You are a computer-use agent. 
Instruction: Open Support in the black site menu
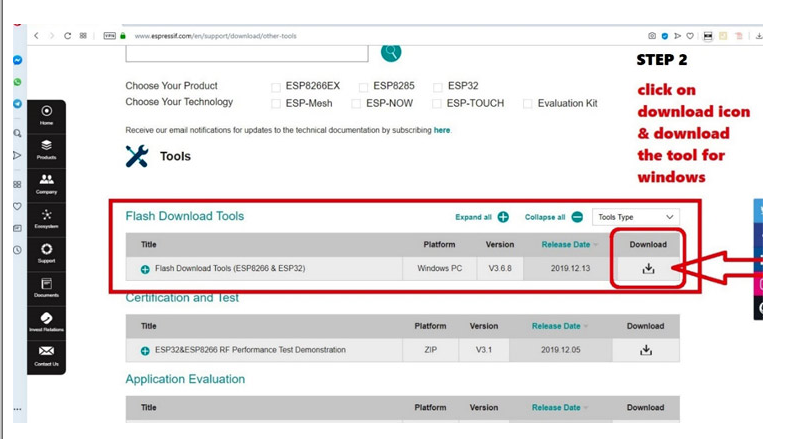click(47, 253)
